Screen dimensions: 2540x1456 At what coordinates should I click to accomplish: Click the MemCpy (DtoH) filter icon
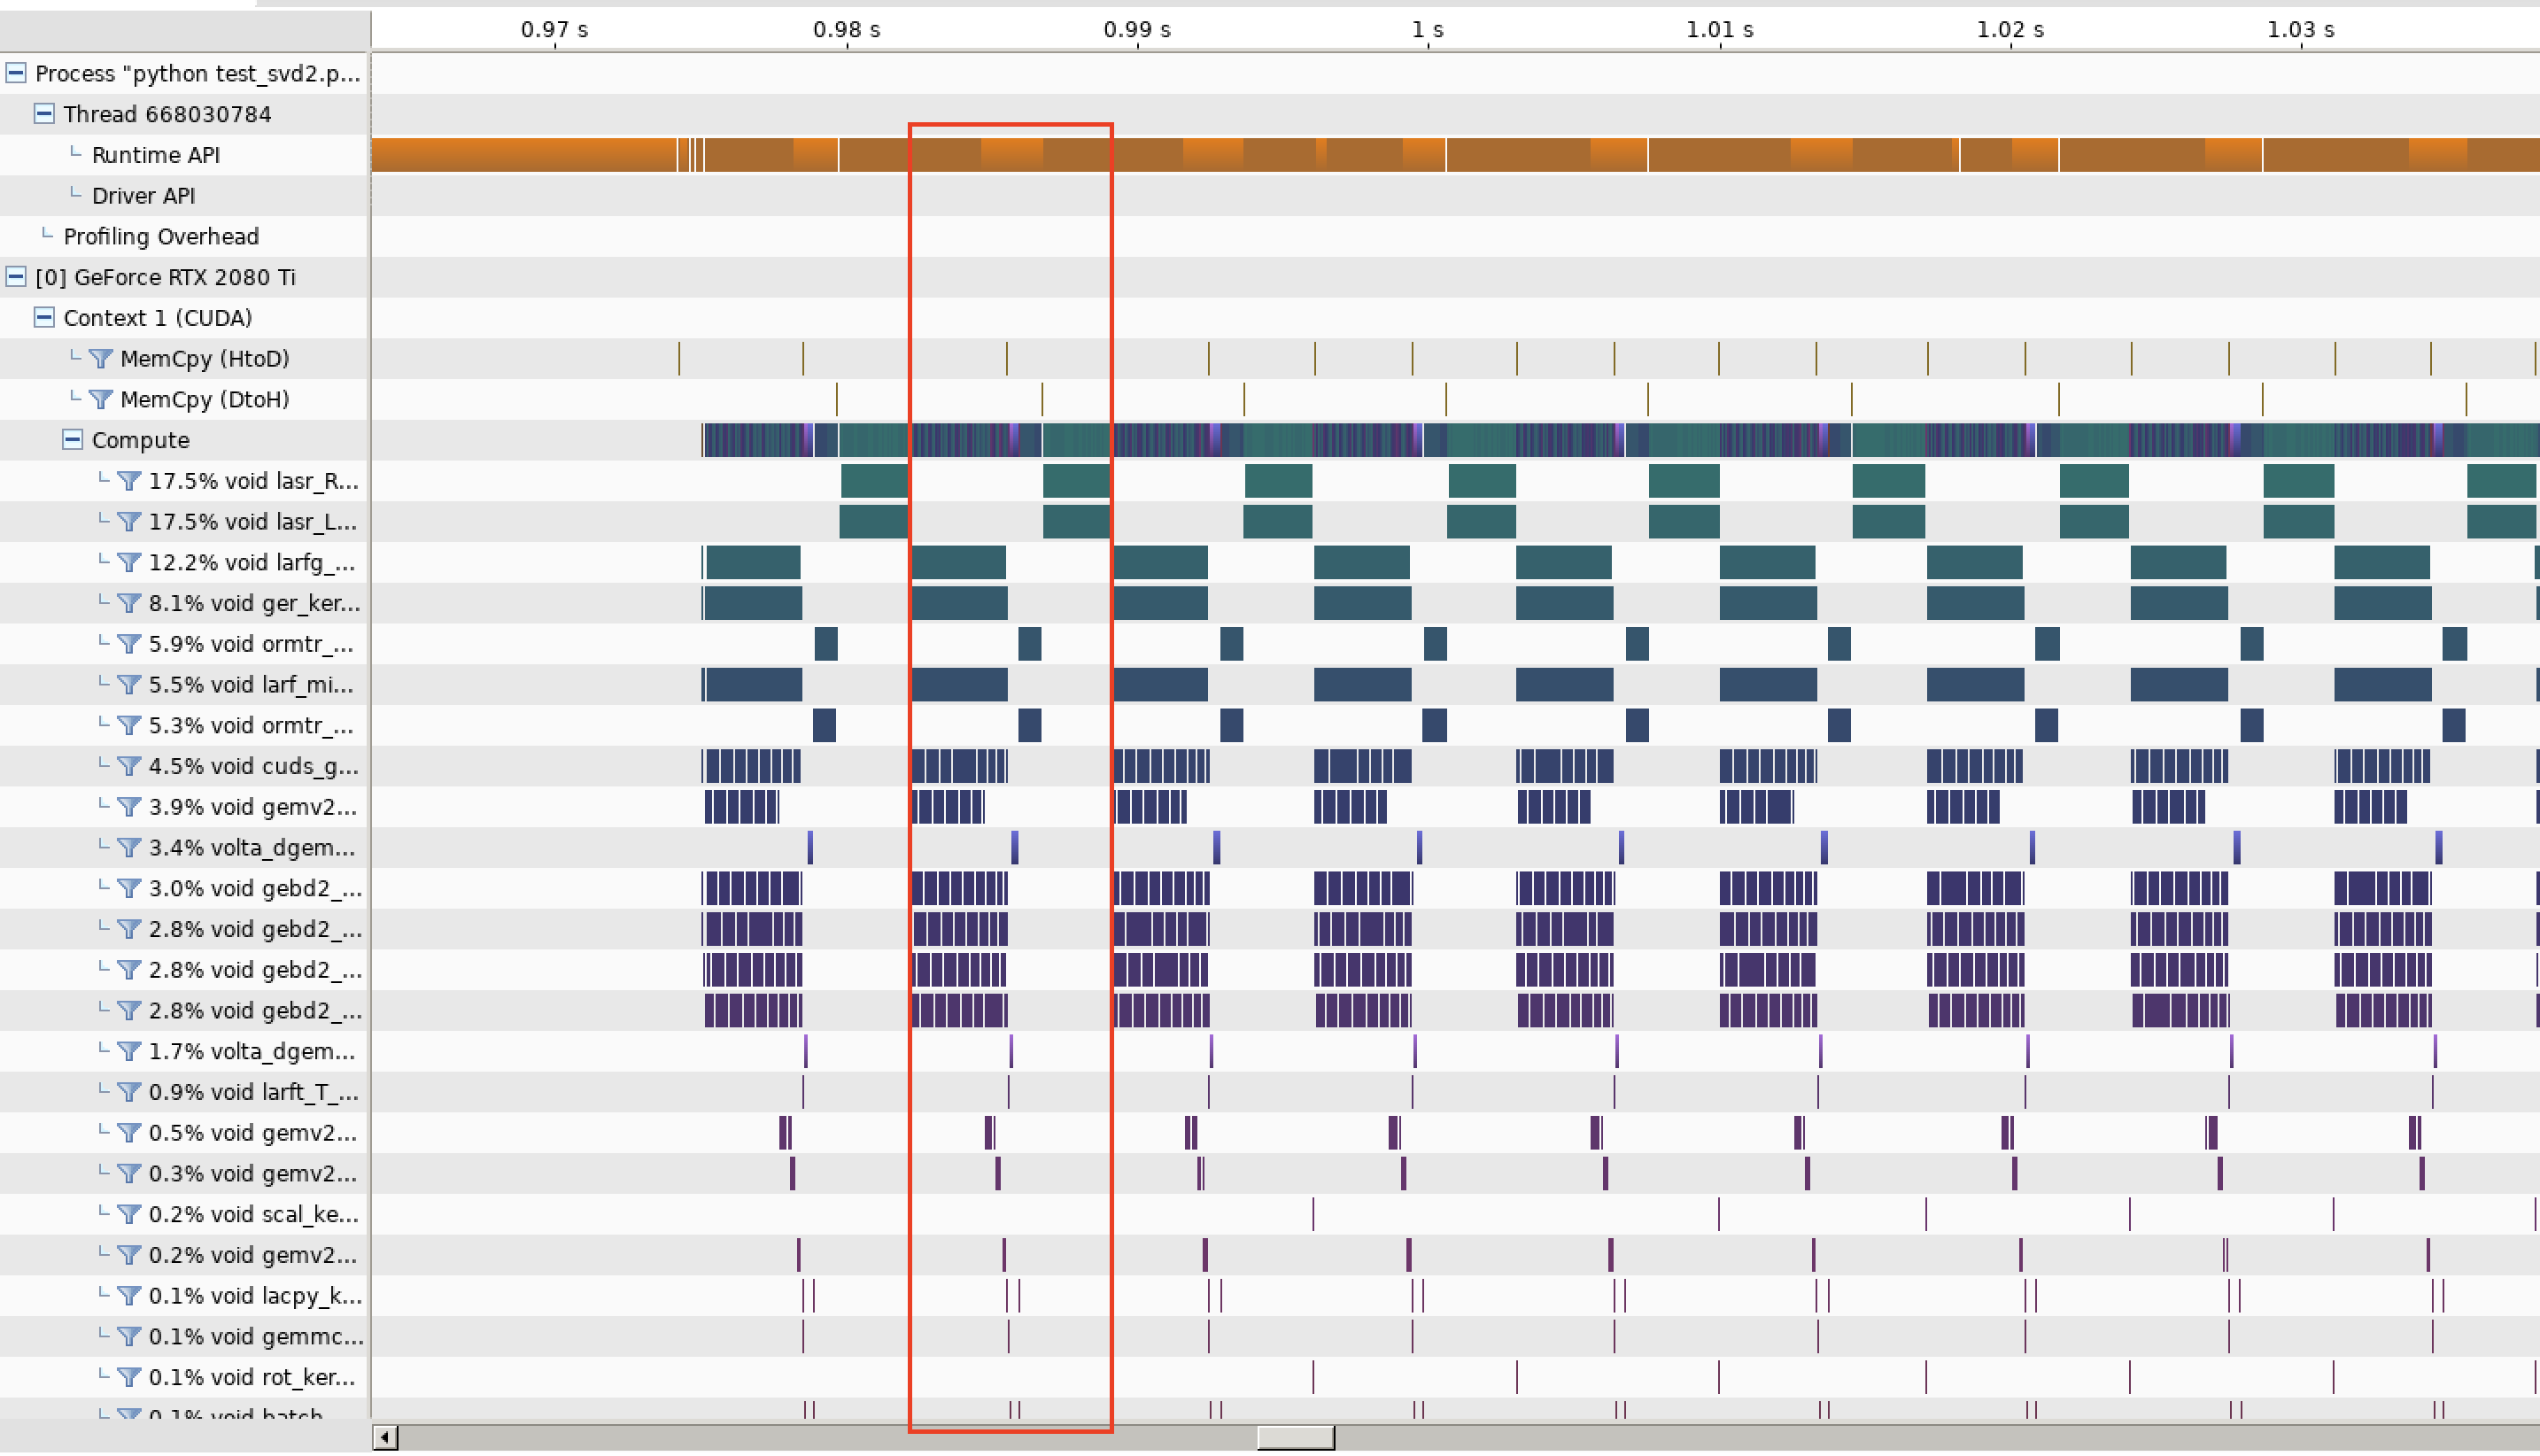click(x=100, y=399)
